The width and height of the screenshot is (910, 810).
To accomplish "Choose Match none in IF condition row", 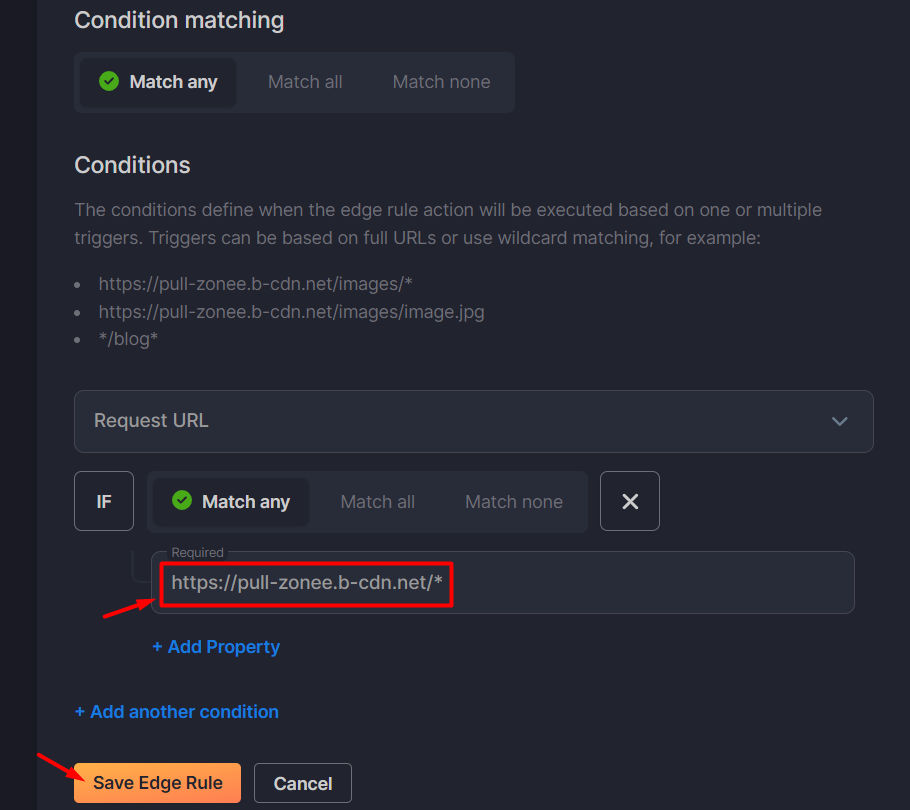I will pos(514,502).
